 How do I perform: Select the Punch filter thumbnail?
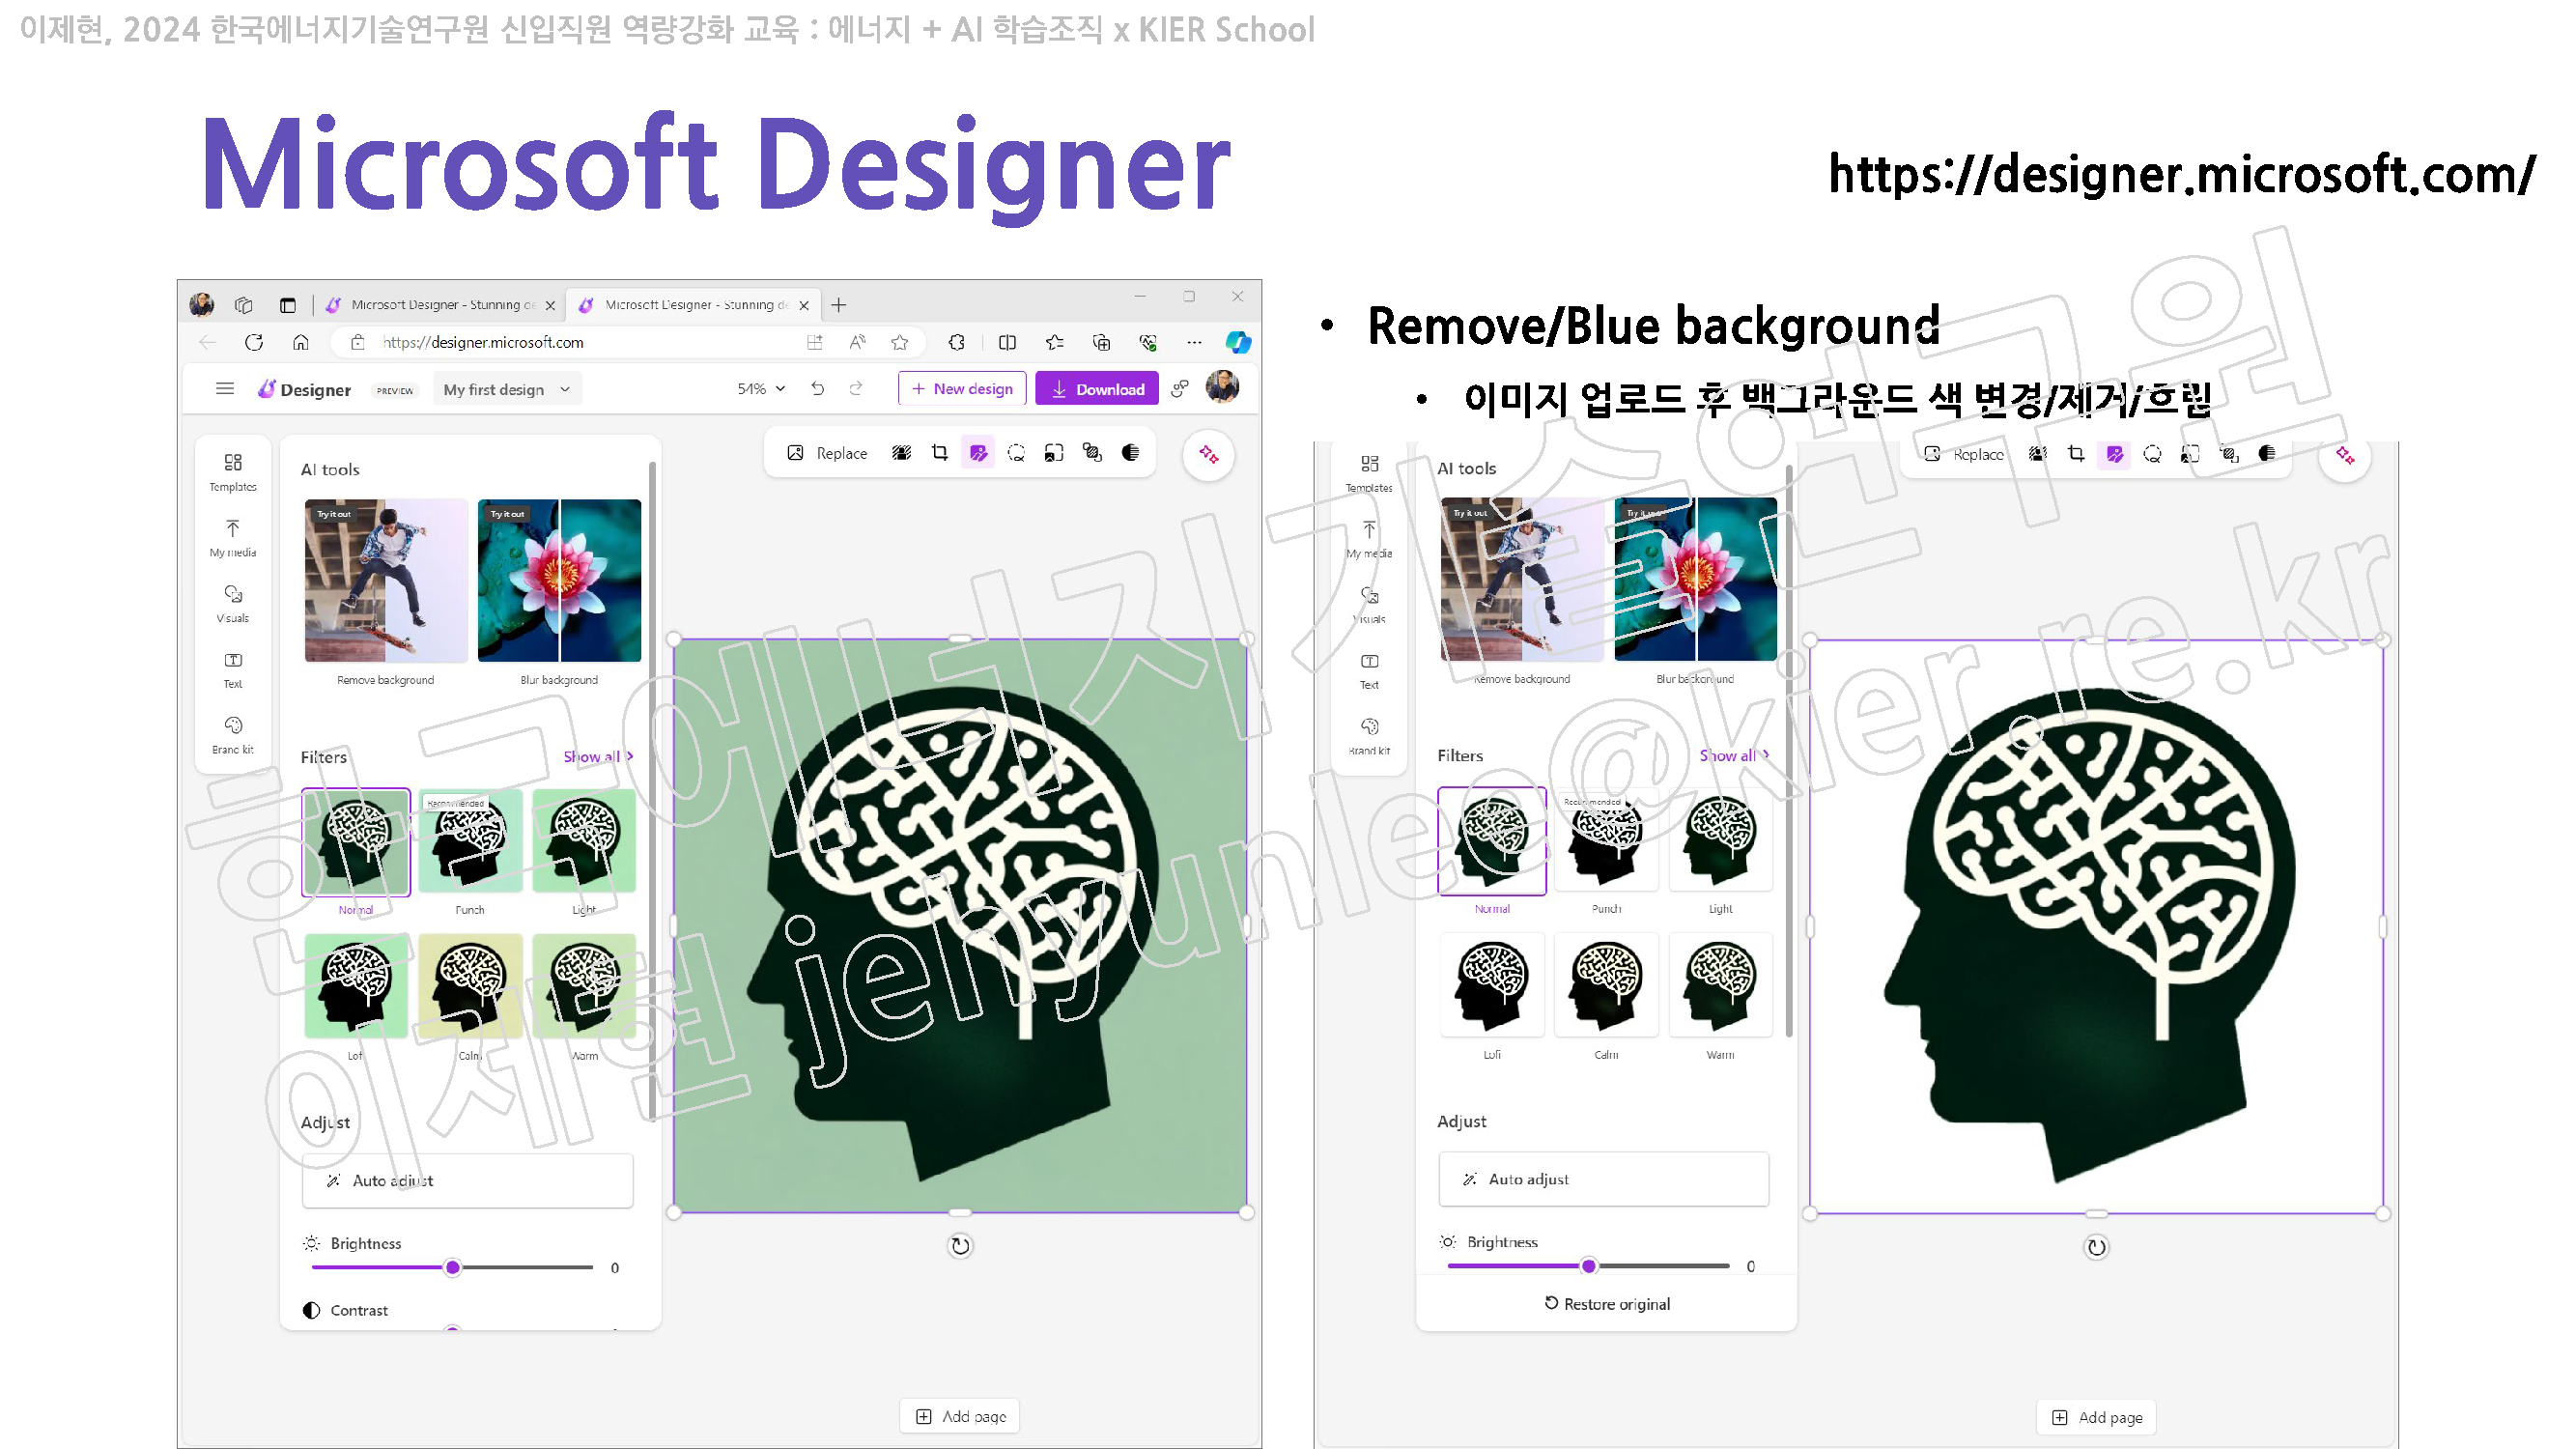click(x=470, y=841)
